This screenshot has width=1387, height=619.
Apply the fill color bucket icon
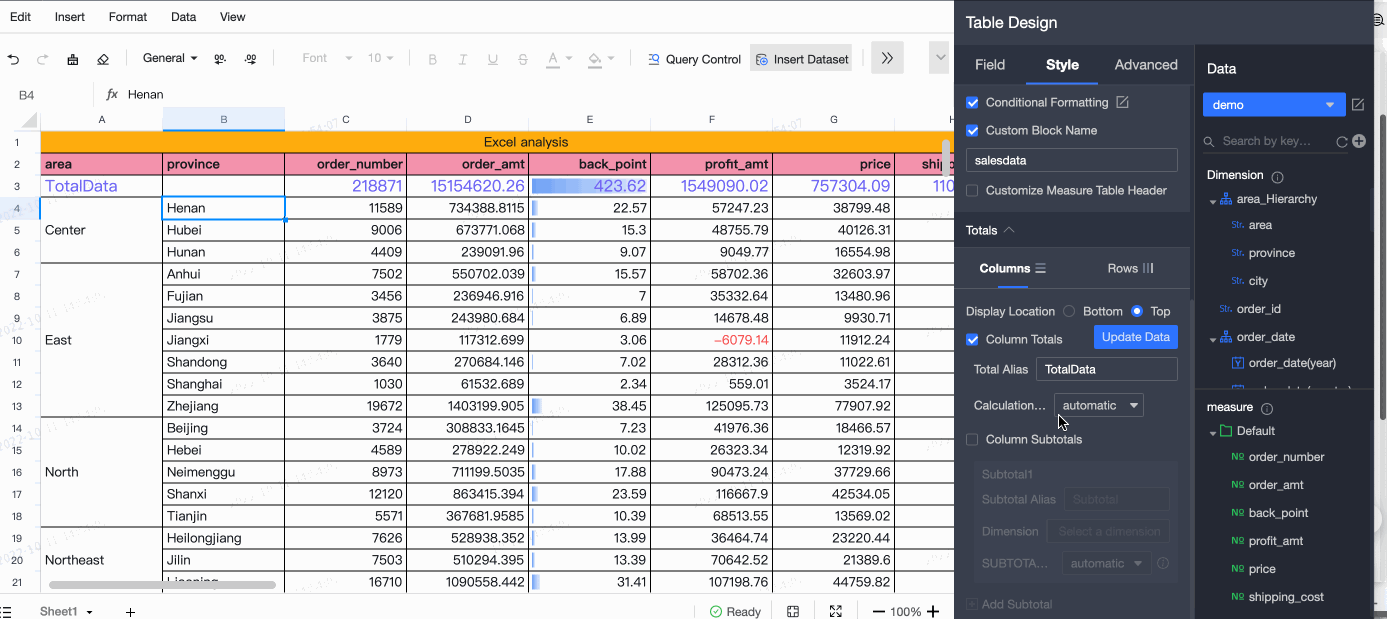595,59
